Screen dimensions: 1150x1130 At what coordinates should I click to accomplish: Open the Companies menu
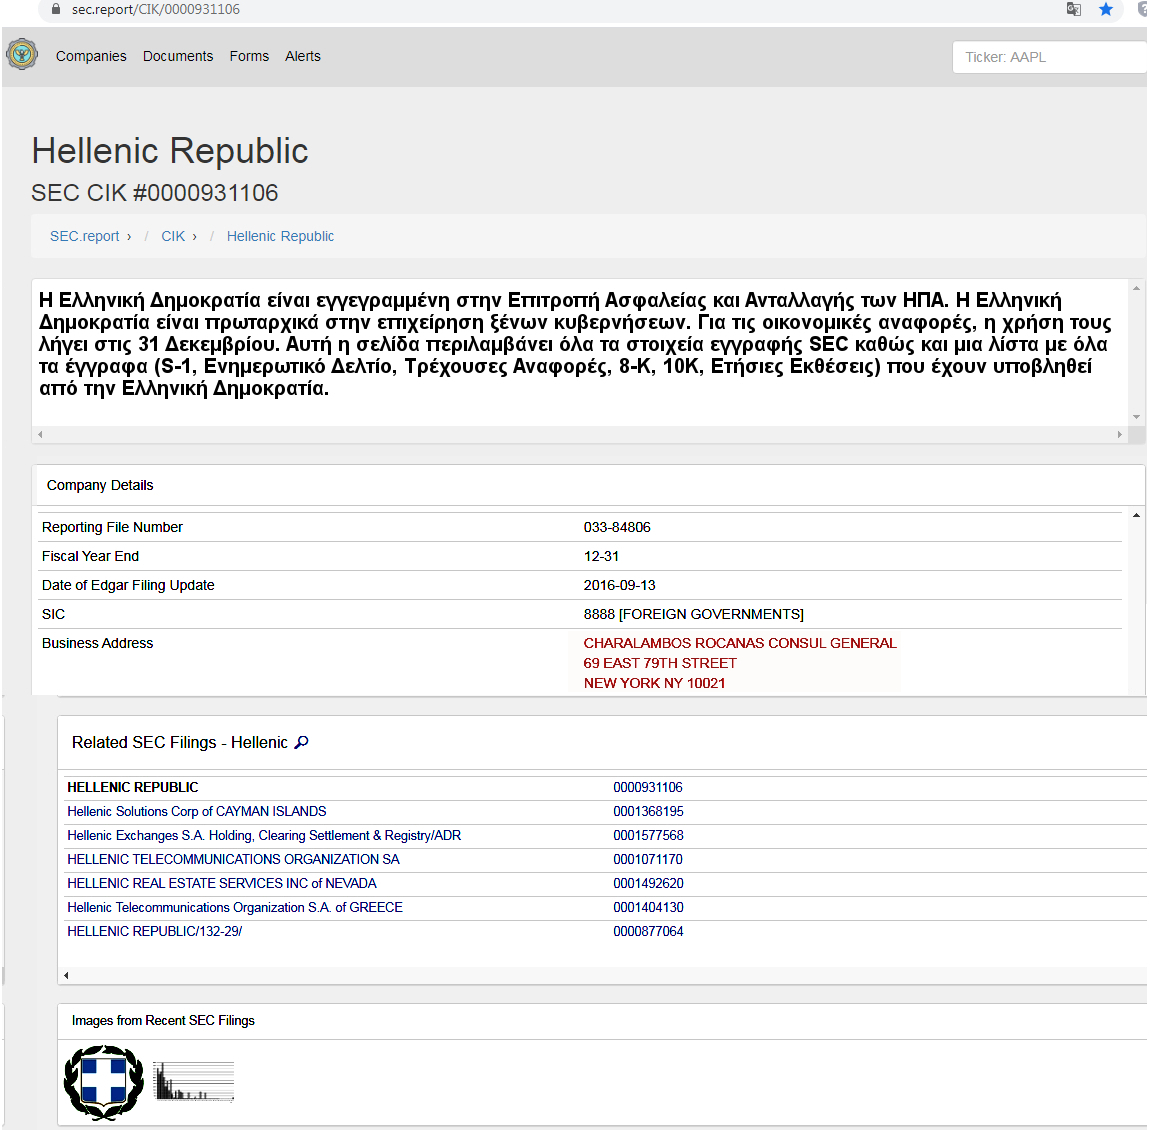(91, 56)
